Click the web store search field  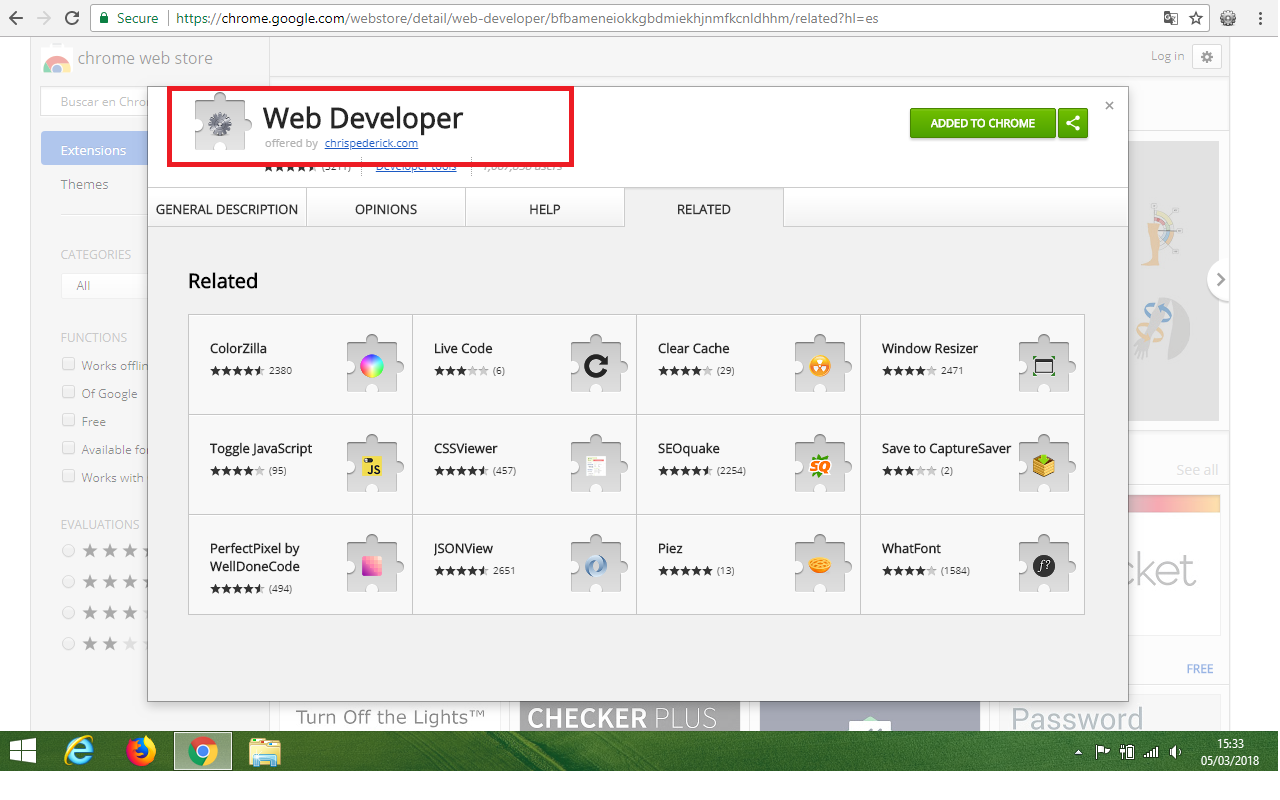95,101
